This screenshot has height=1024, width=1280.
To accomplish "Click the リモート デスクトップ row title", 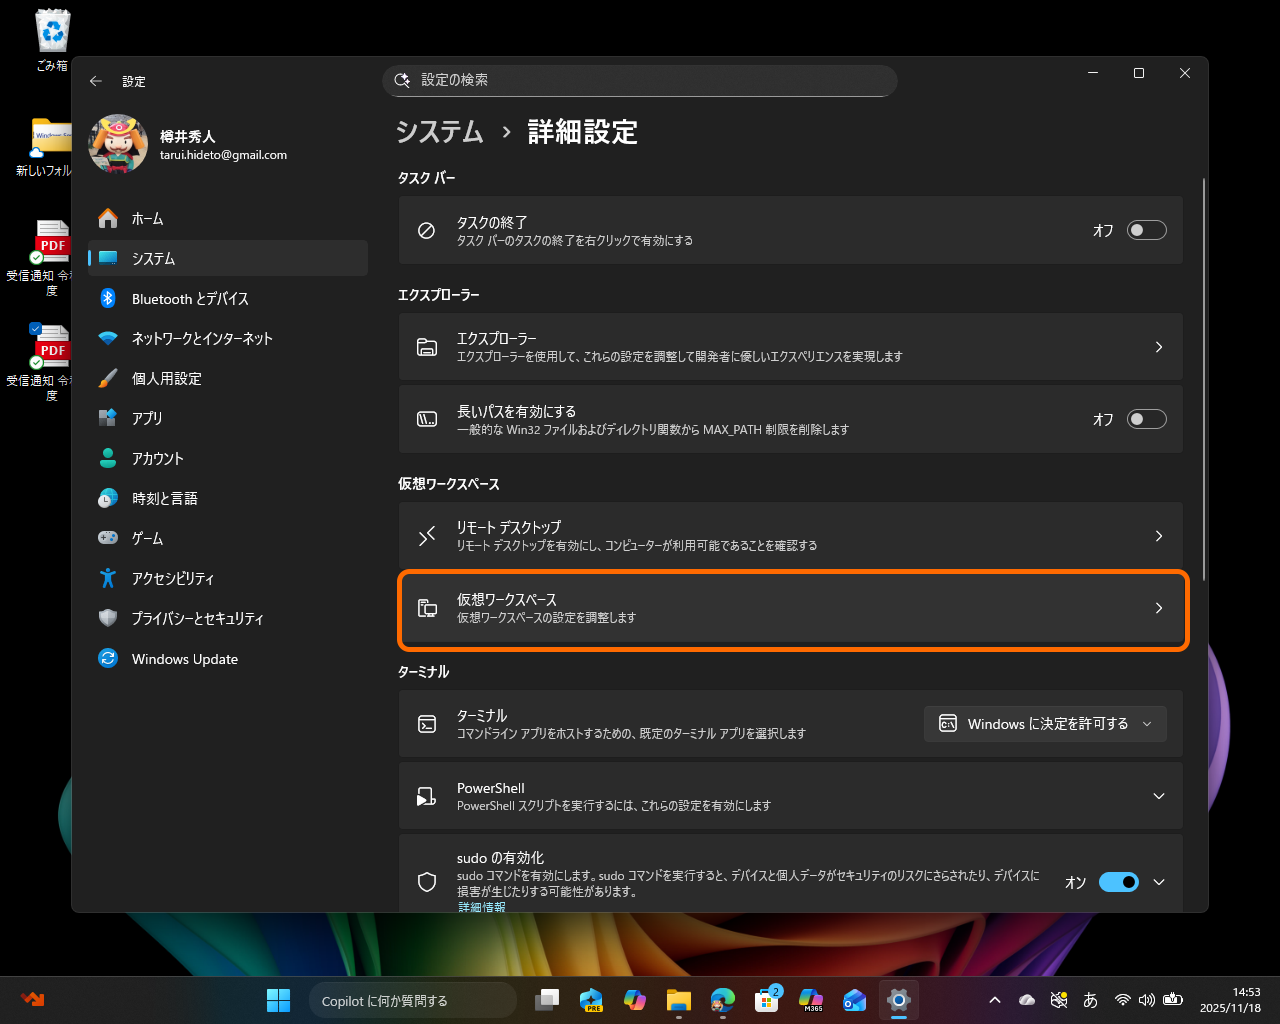I will tap(509, 527).
